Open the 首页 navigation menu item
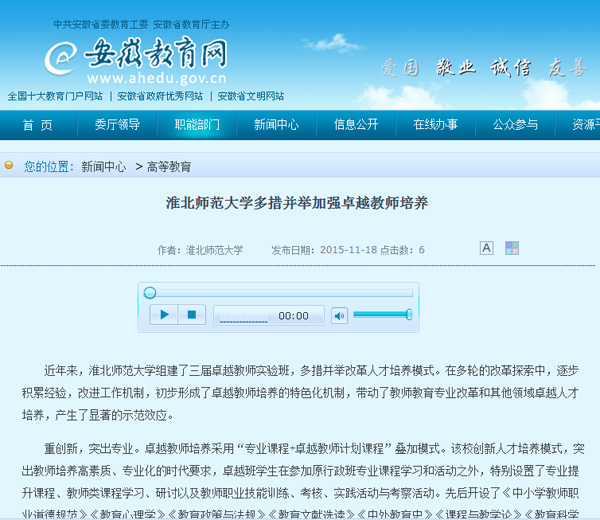Viewport: 600px width, 520px height. click(38, 125)
